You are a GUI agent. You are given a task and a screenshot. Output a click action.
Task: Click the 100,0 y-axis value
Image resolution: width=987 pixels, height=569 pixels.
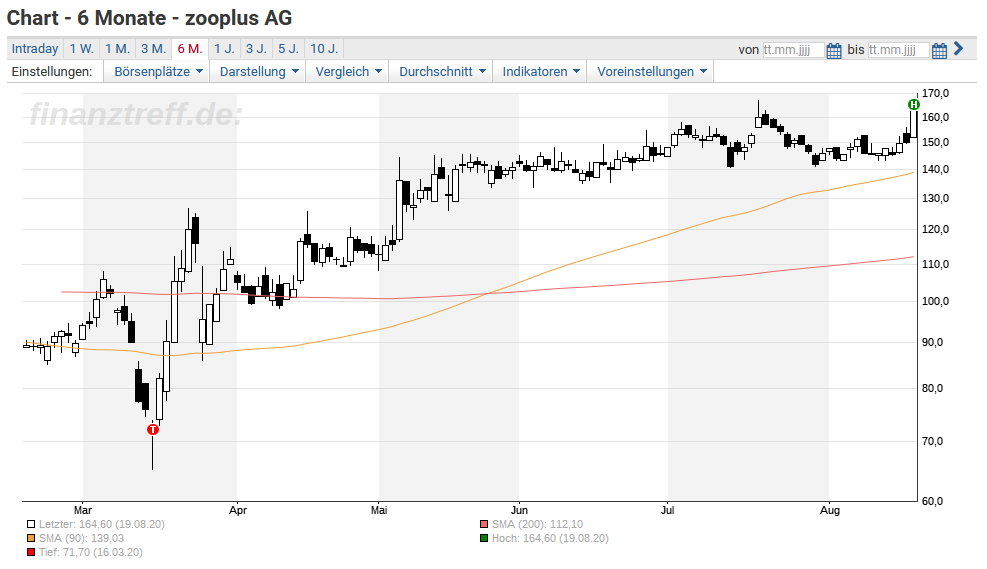pyautogui.click(x=936, y=301)
